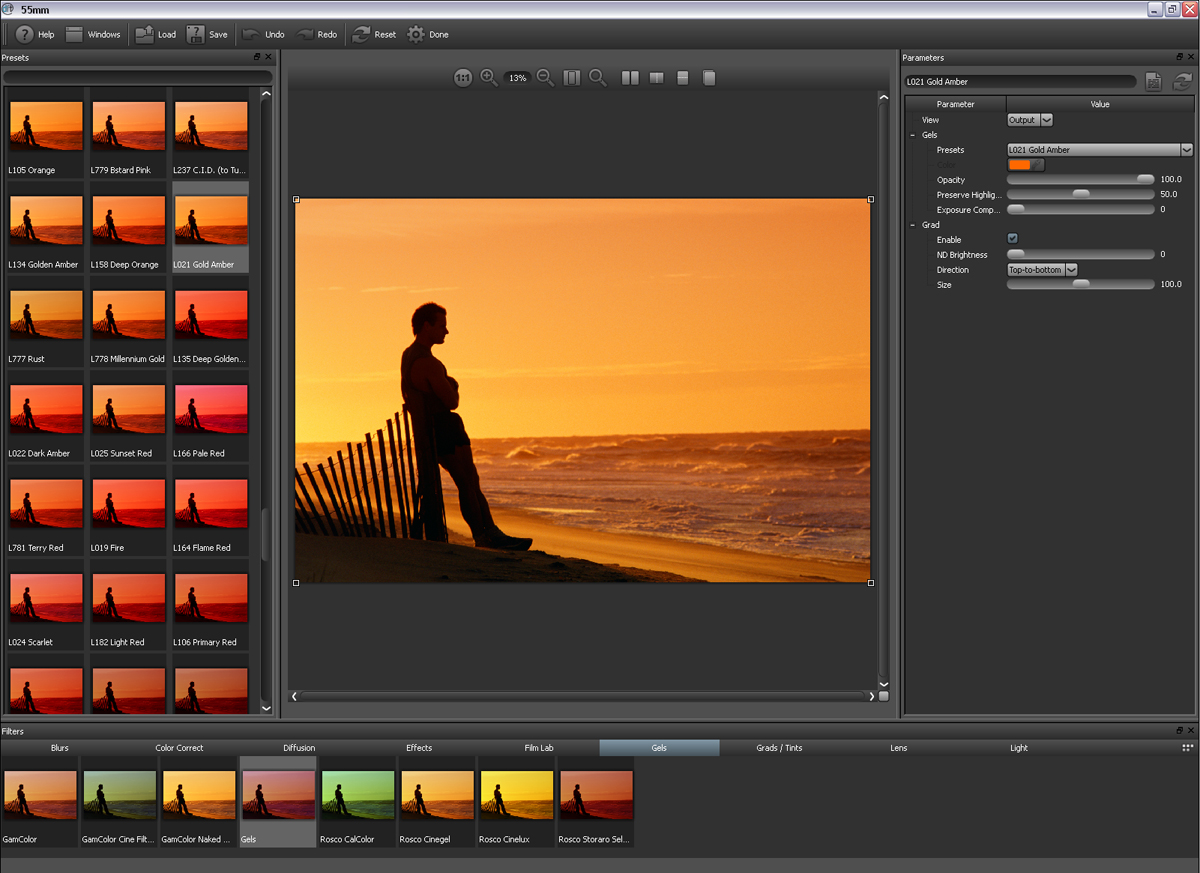Zoom in with the plus magnifier icon

[489, 78]
